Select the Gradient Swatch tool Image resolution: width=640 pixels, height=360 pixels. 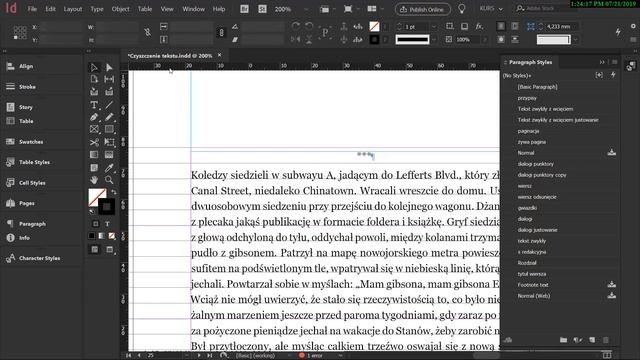point(94,155)
